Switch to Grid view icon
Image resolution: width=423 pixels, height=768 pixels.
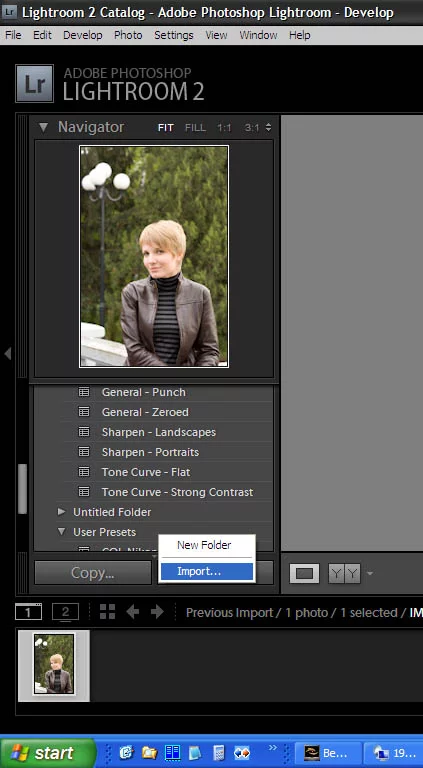point(107,611)
